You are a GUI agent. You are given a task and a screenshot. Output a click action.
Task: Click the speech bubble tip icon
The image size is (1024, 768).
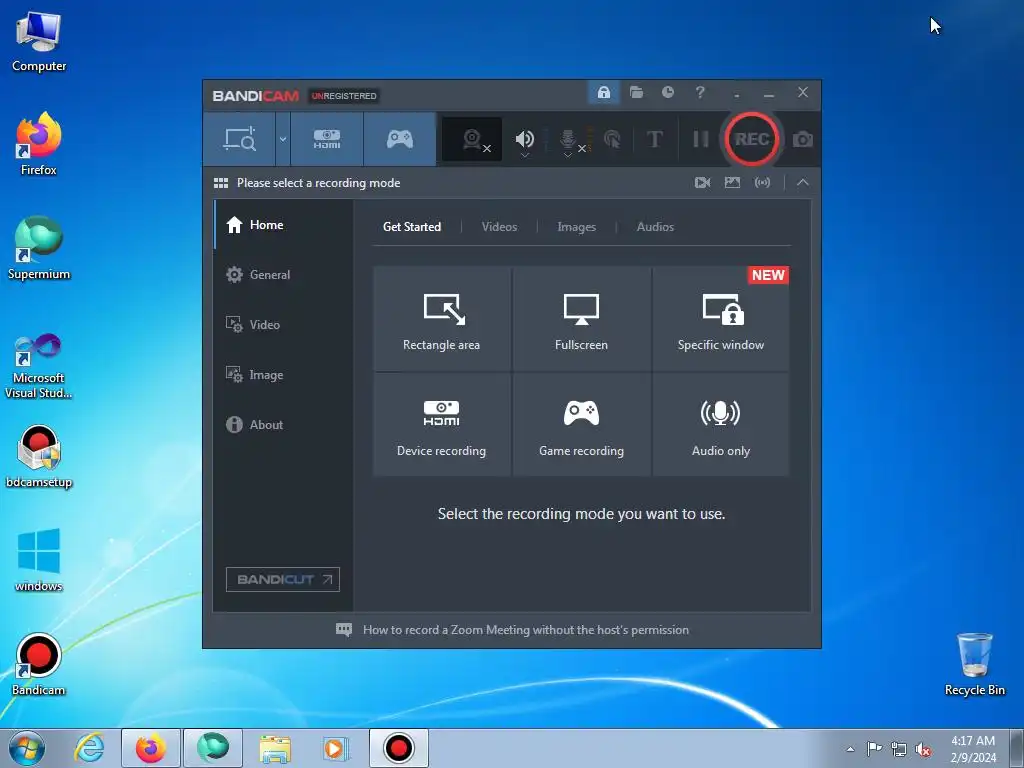(x=344, y=630)
